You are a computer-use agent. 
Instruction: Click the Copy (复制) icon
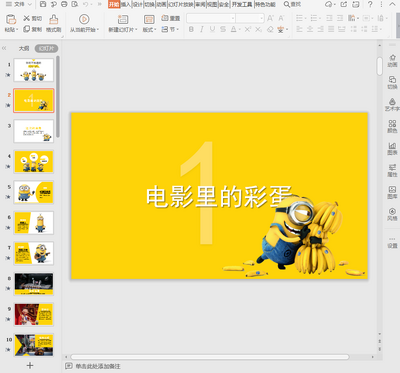(x=27, y=29)
